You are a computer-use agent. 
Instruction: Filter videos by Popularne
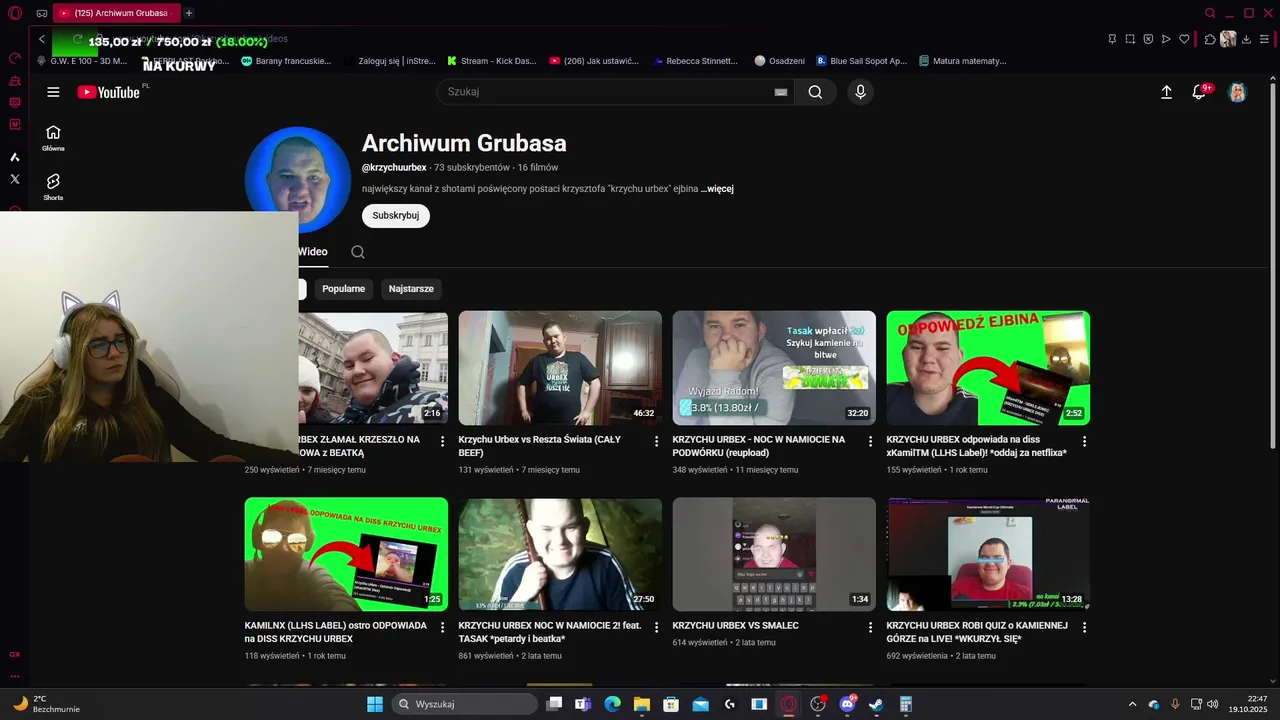(x=344, y=289)
